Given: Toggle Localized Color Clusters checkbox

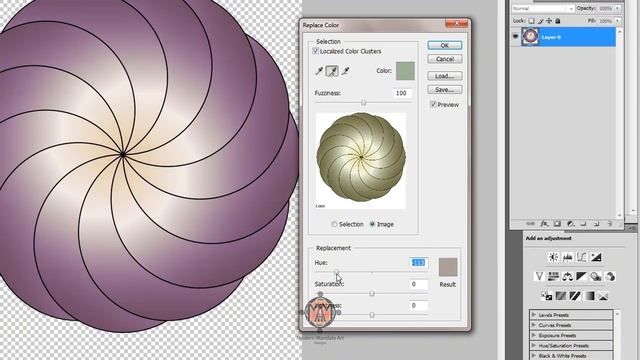Looking at the screenshot, I should coord(315,51).
